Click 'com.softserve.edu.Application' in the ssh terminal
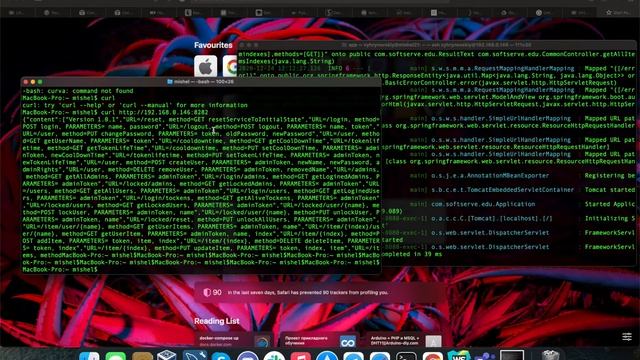Screen dimensions: 640x360 pos(483,204)
